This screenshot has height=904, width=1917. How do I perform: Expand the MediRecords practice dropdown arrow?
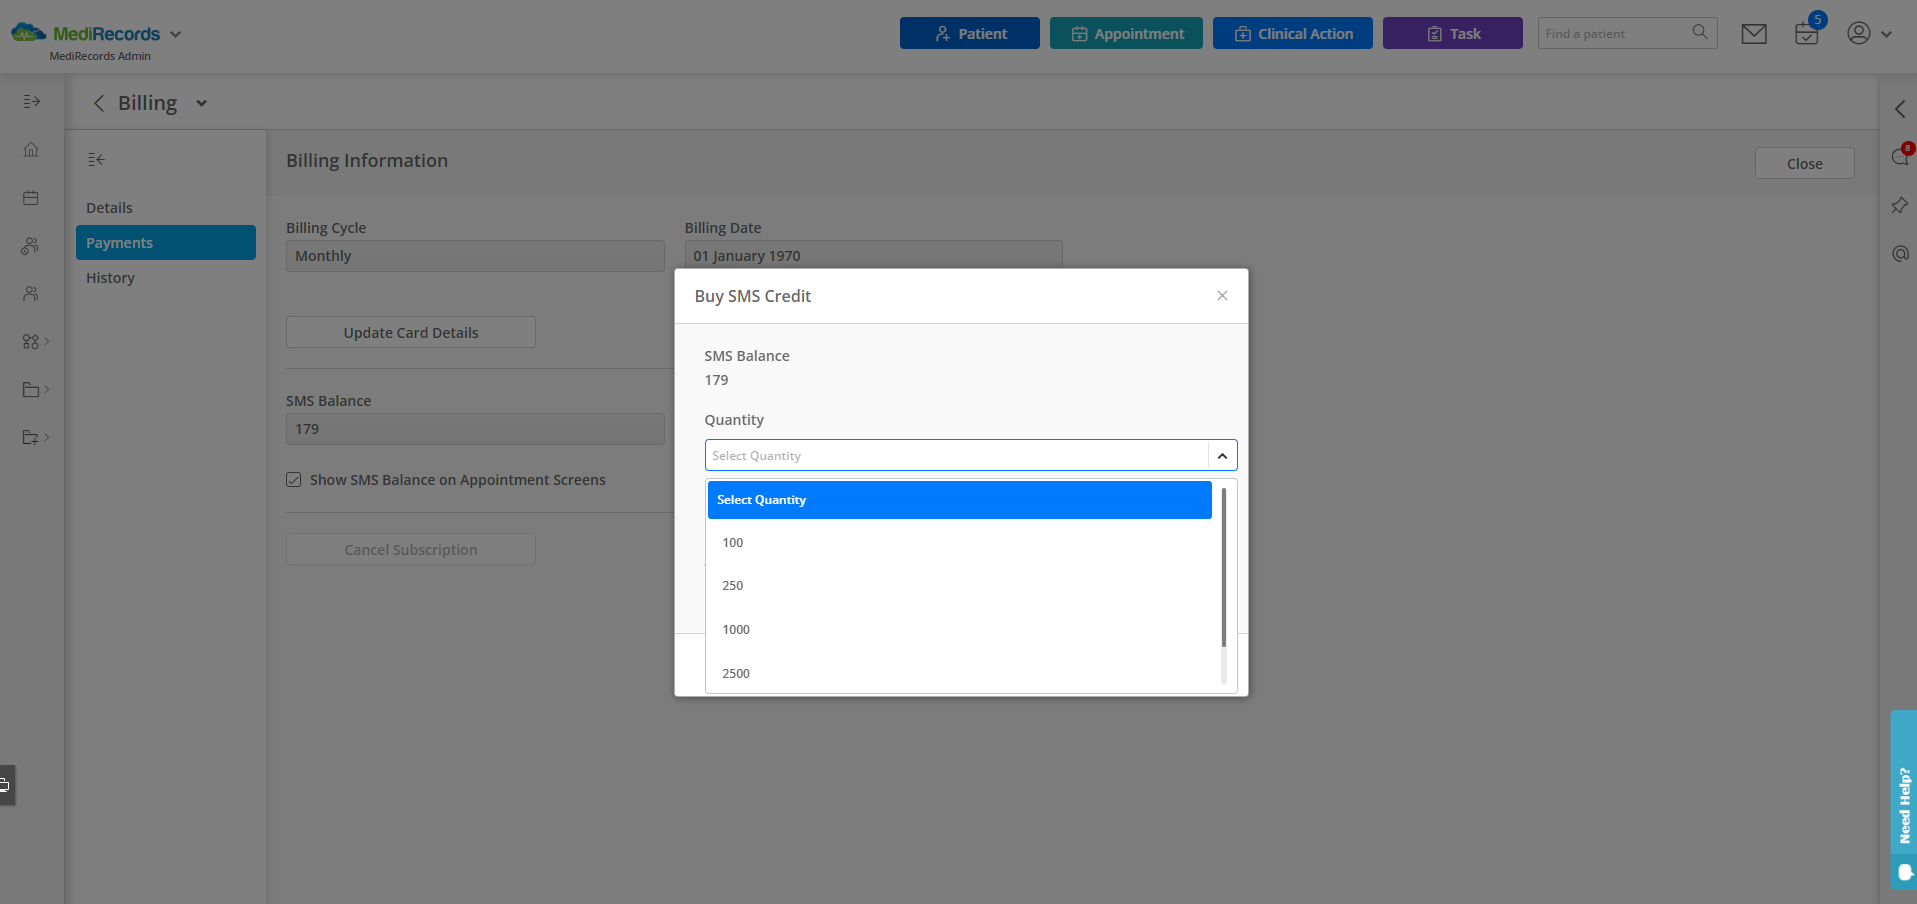point(176,34)
